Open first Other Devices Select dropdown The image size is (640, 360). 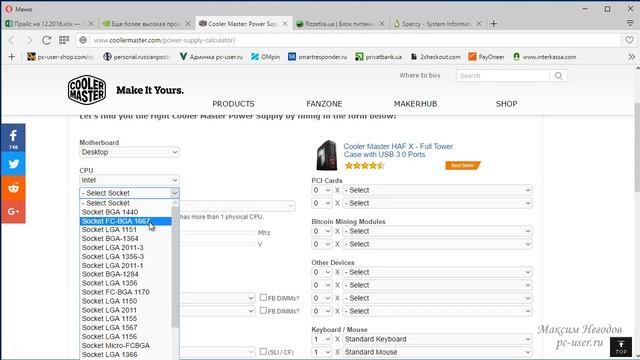click(437, 272)
